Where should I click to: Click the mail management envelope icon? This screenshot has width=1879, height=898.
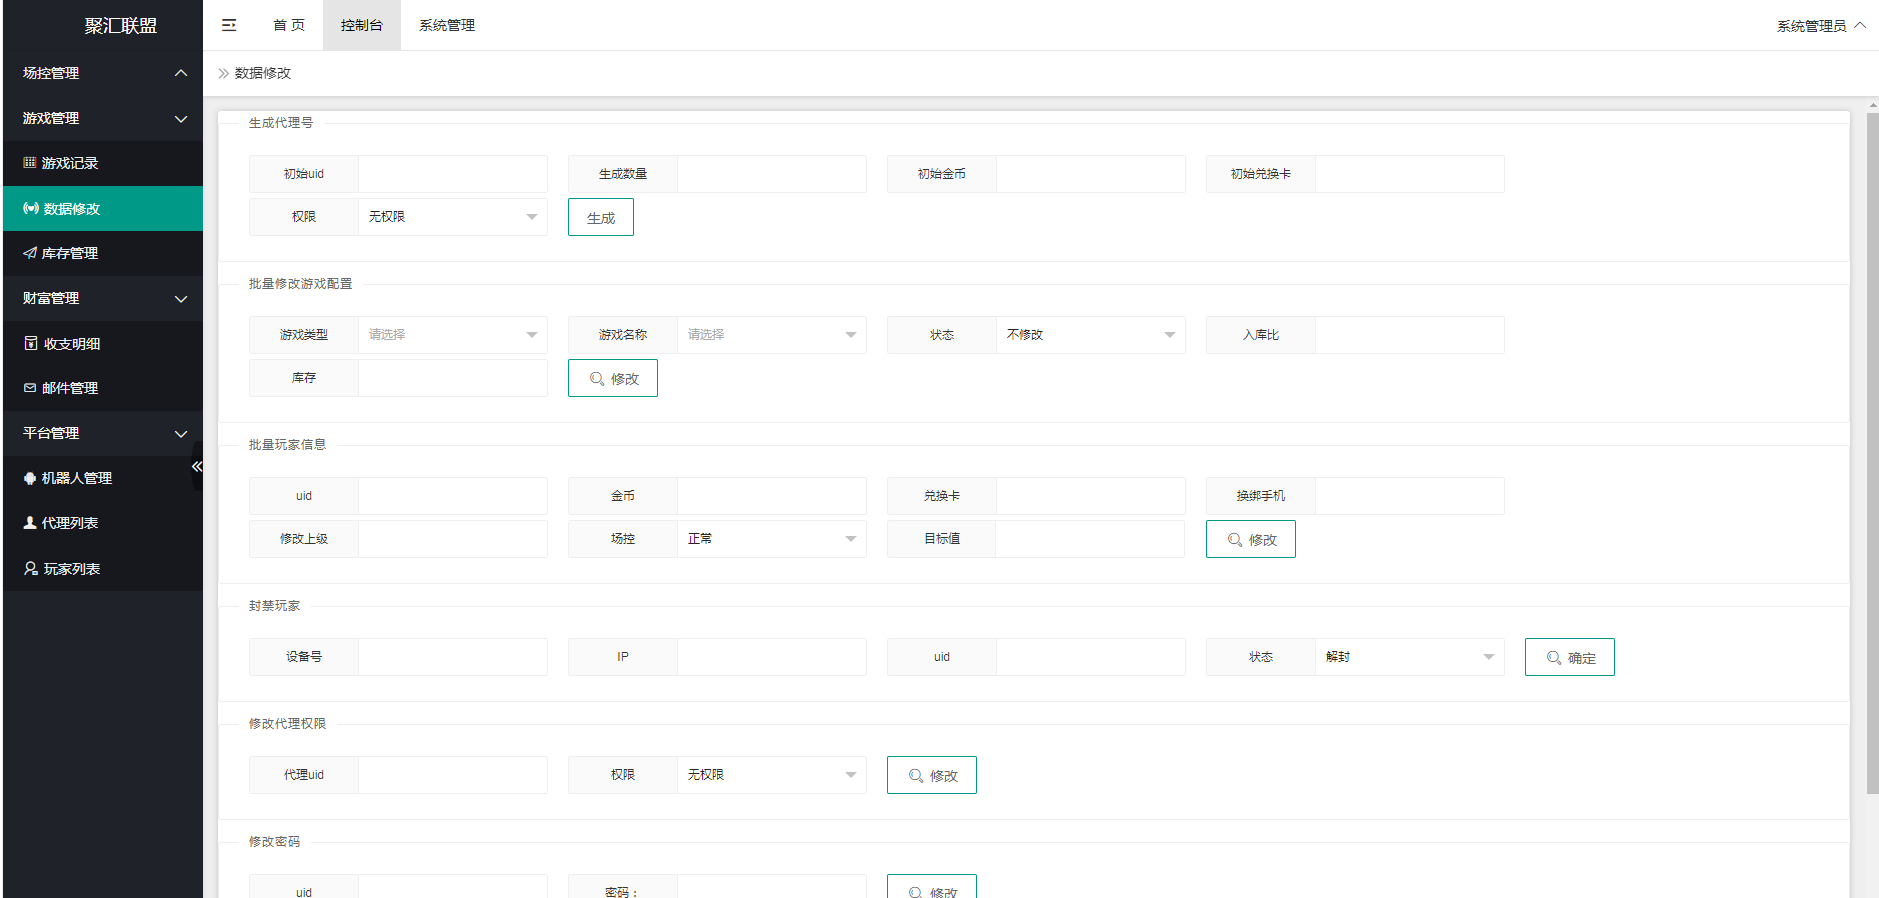pos(30,388)
